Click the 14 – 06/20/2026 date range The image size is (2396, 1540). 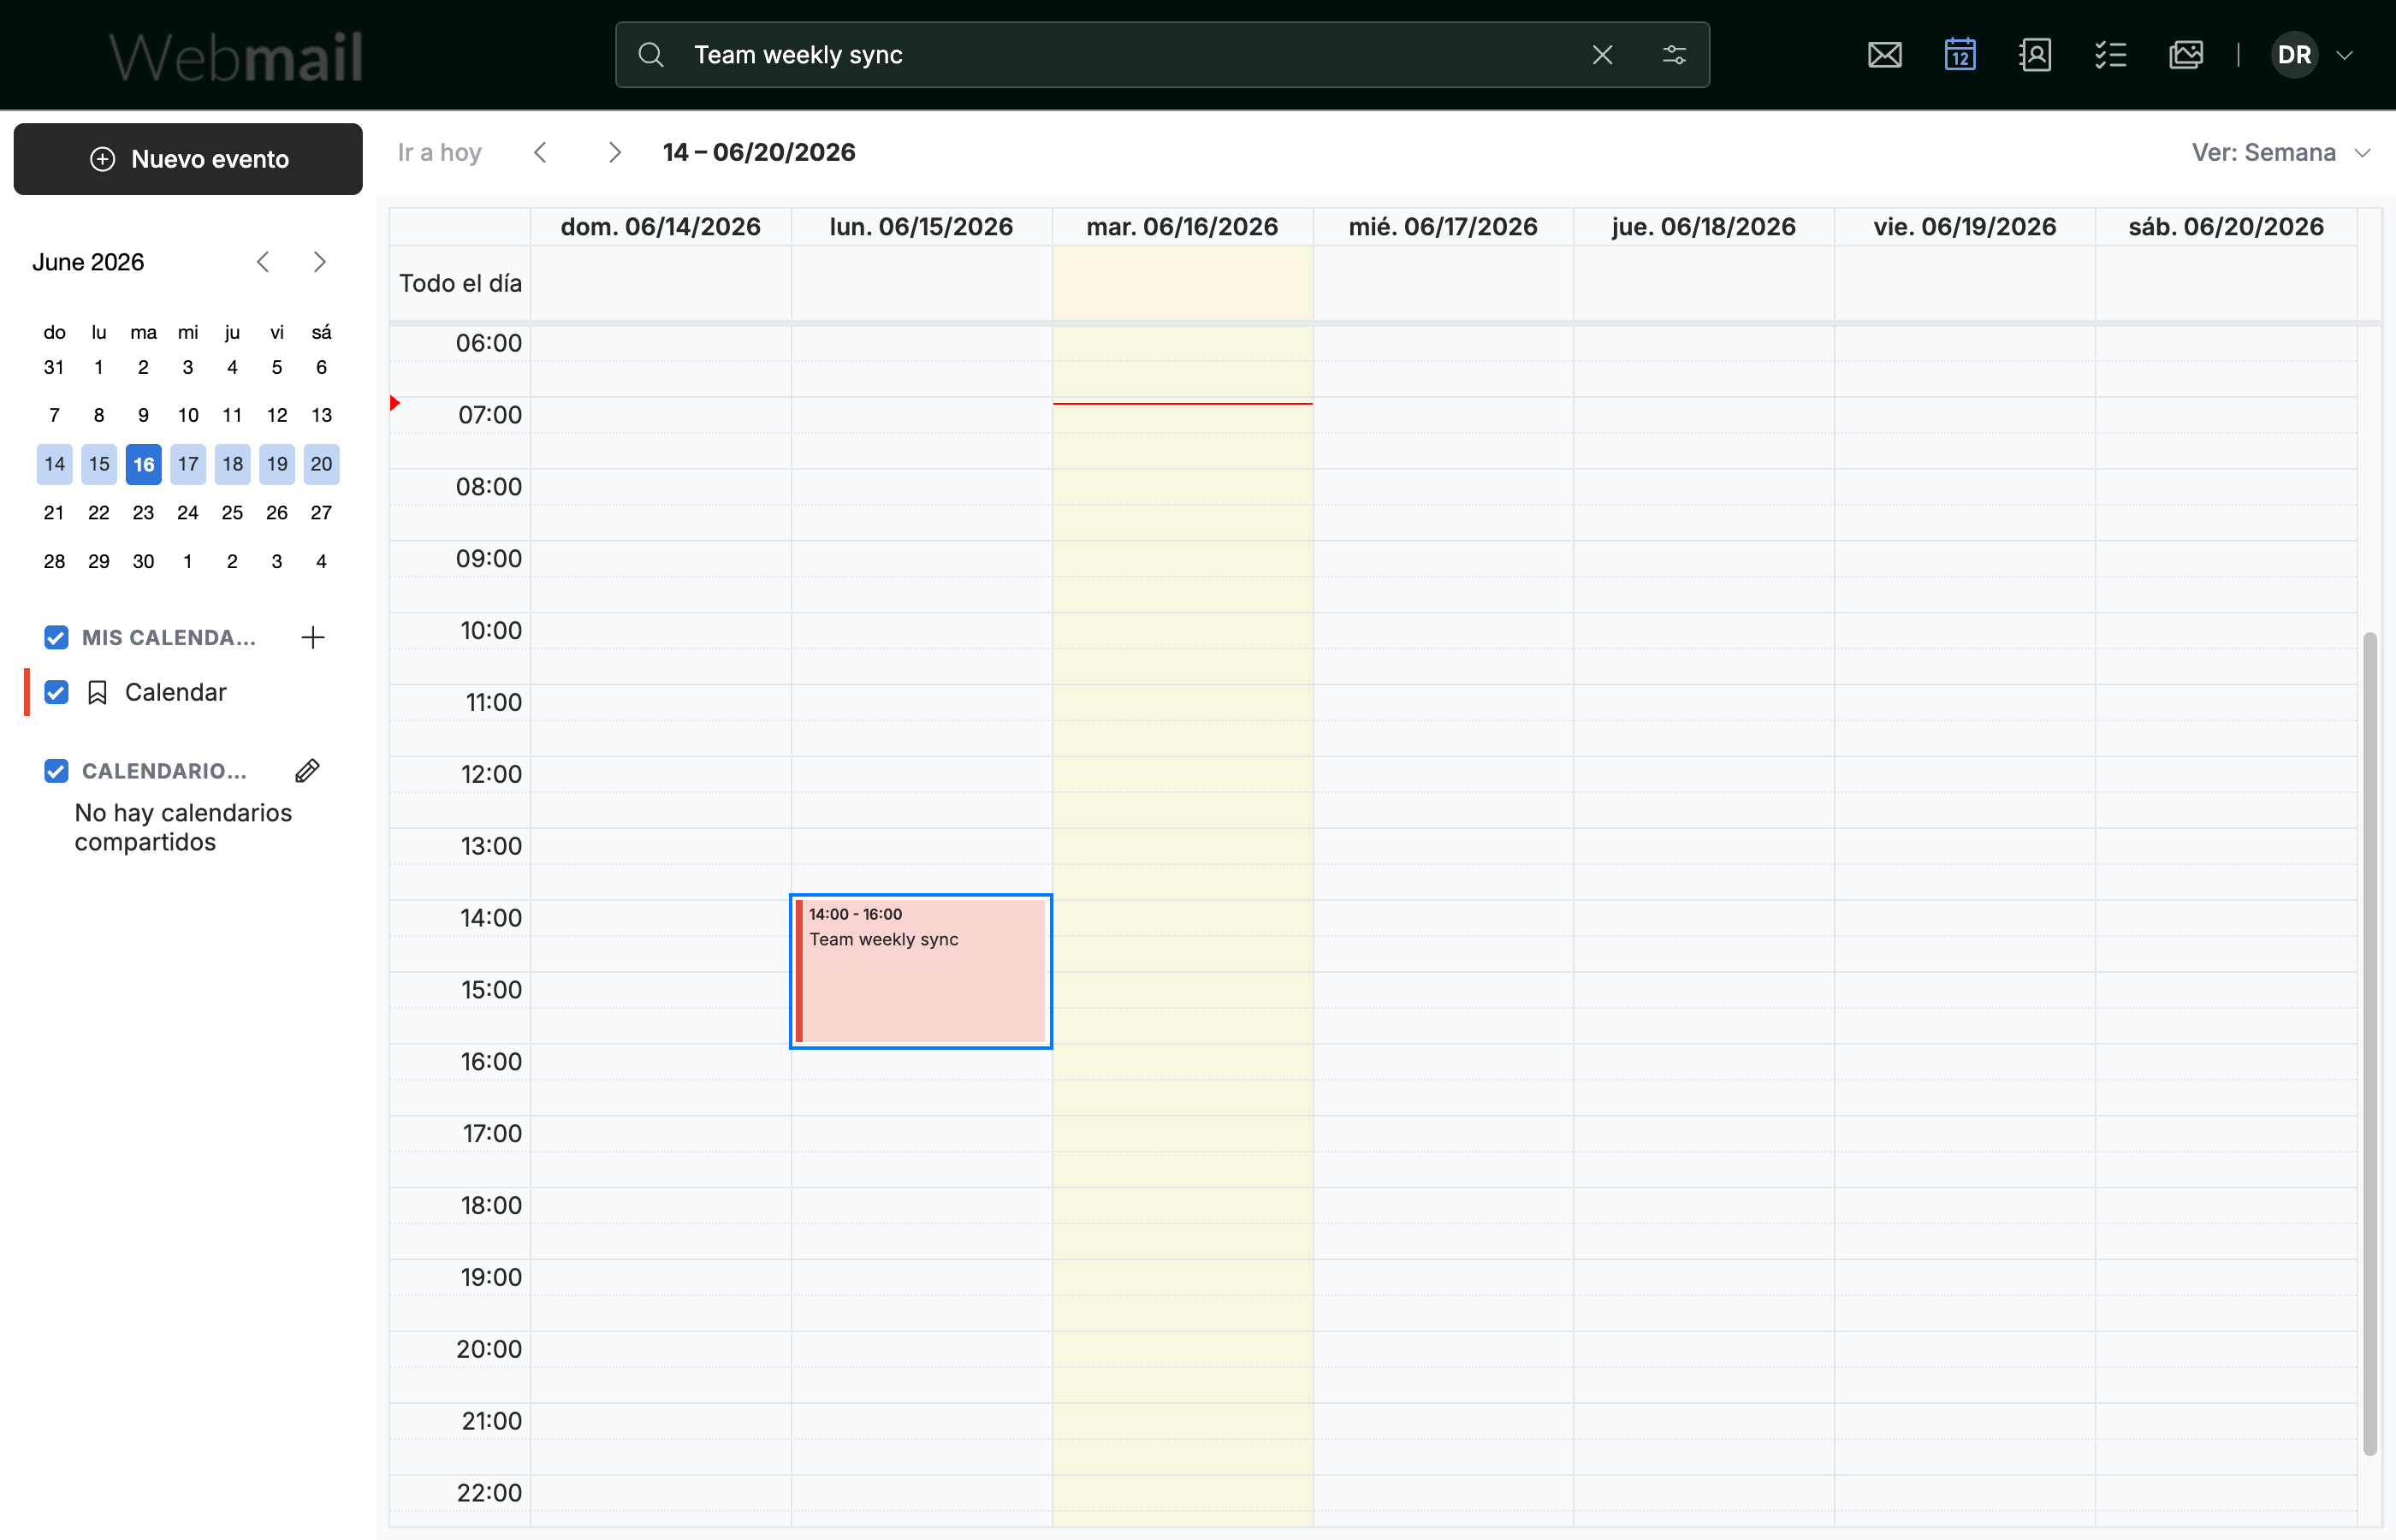(759, 152)
